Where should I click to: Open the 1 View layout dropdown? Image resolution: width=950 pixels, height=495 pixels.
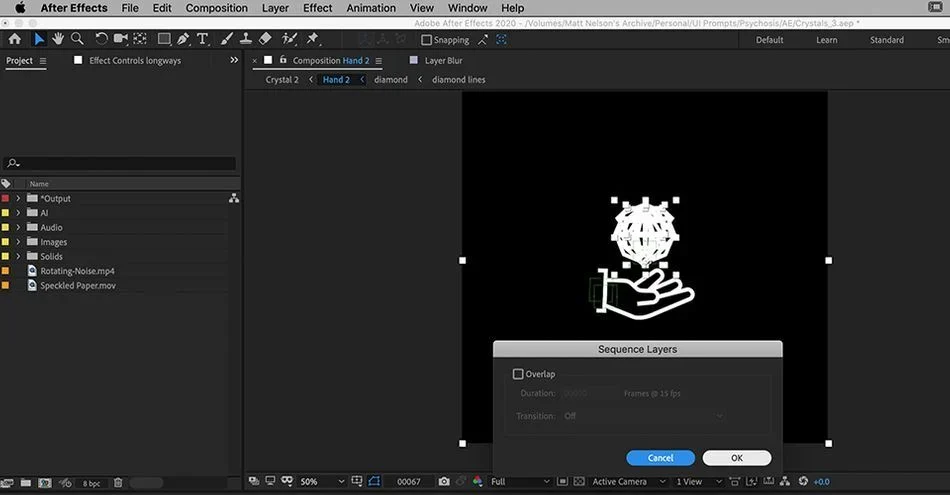(699, 482)
